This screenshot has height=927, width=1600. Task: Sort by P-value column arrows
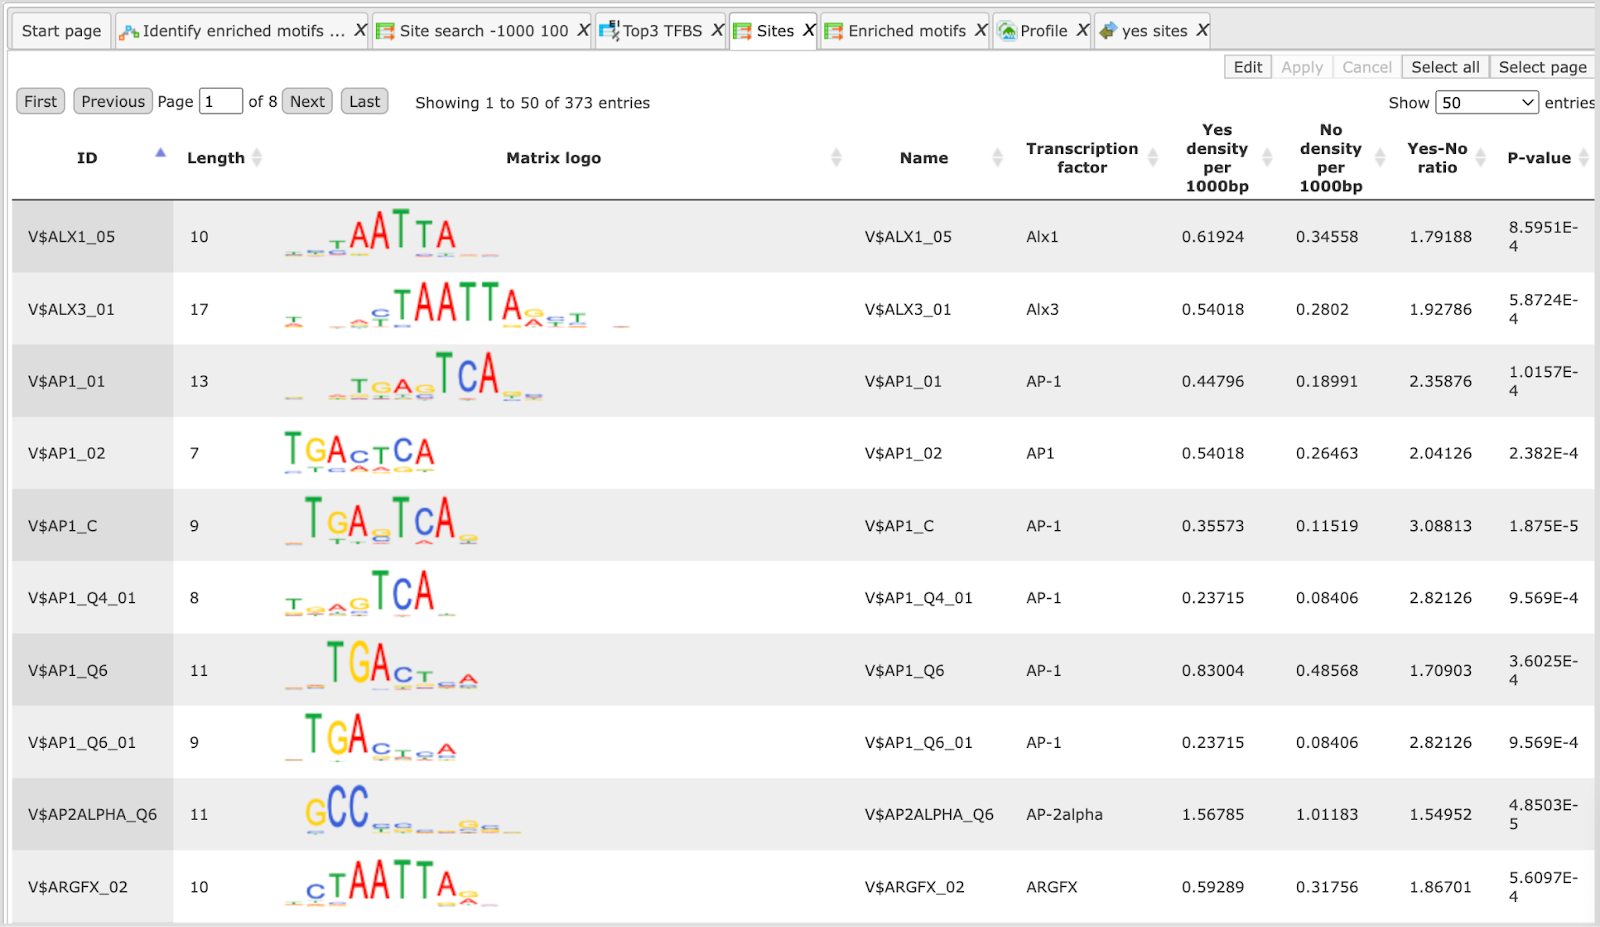pyautogui.click(x=1584, y=157)
